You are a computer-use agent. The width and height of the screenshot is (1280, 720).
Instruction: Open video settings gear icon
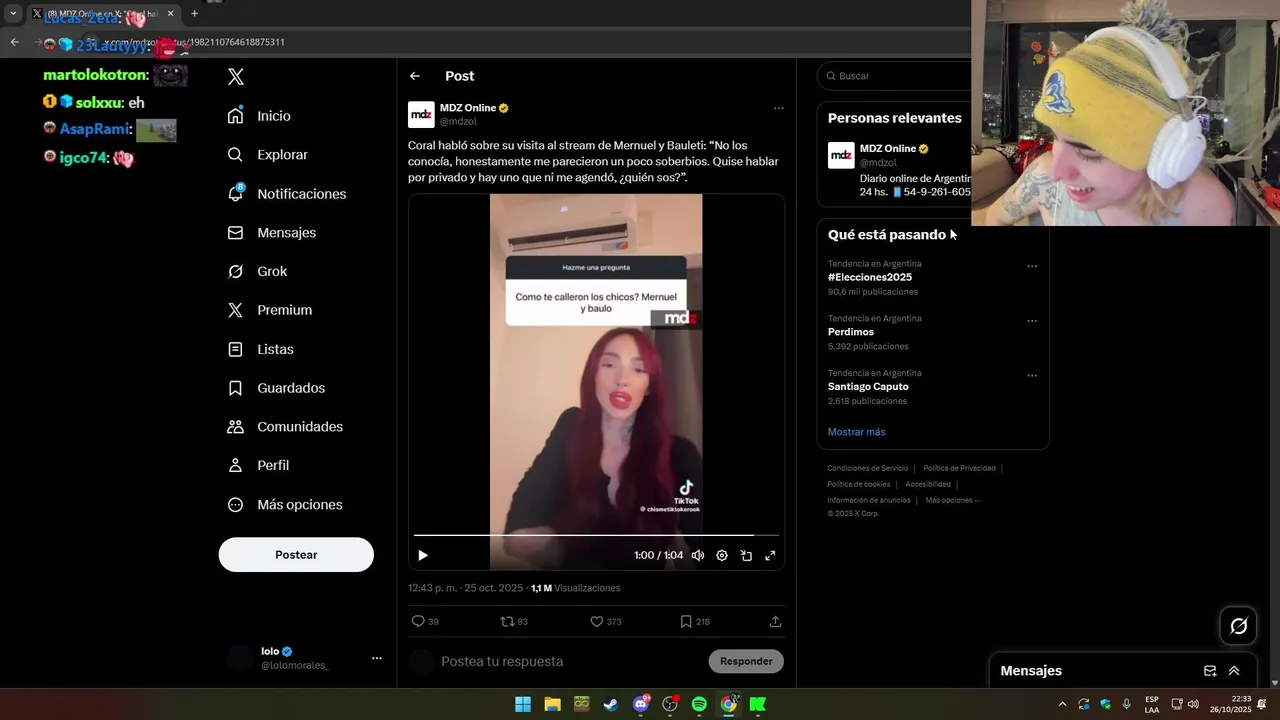[722, 555]
